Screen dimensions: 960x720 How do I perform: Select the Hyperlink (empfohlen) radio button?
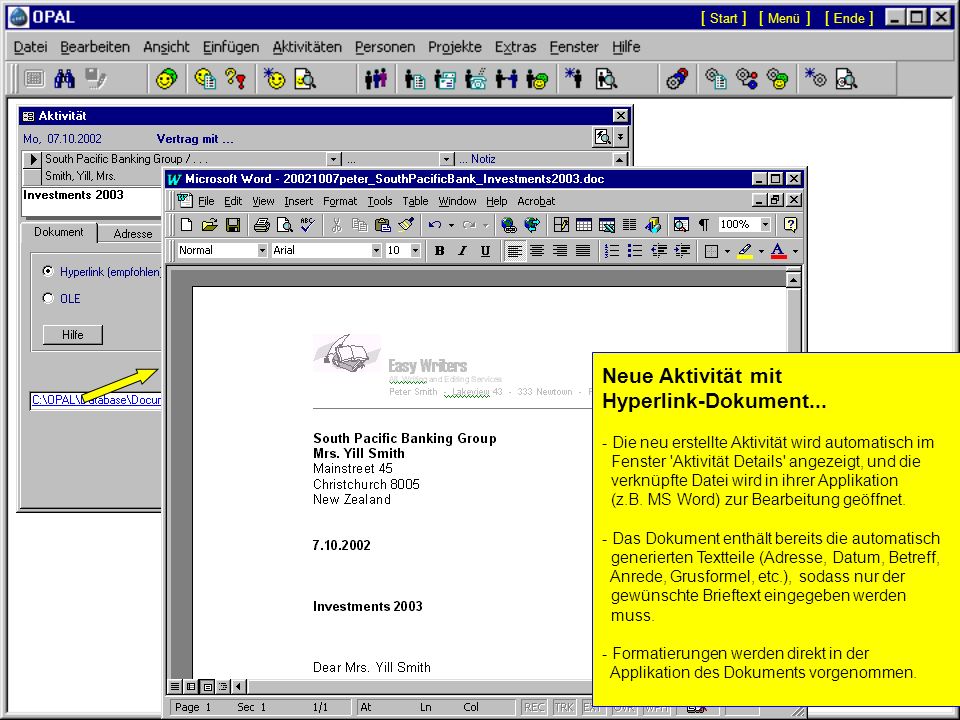pyautogui.click(x=48, y=271)
